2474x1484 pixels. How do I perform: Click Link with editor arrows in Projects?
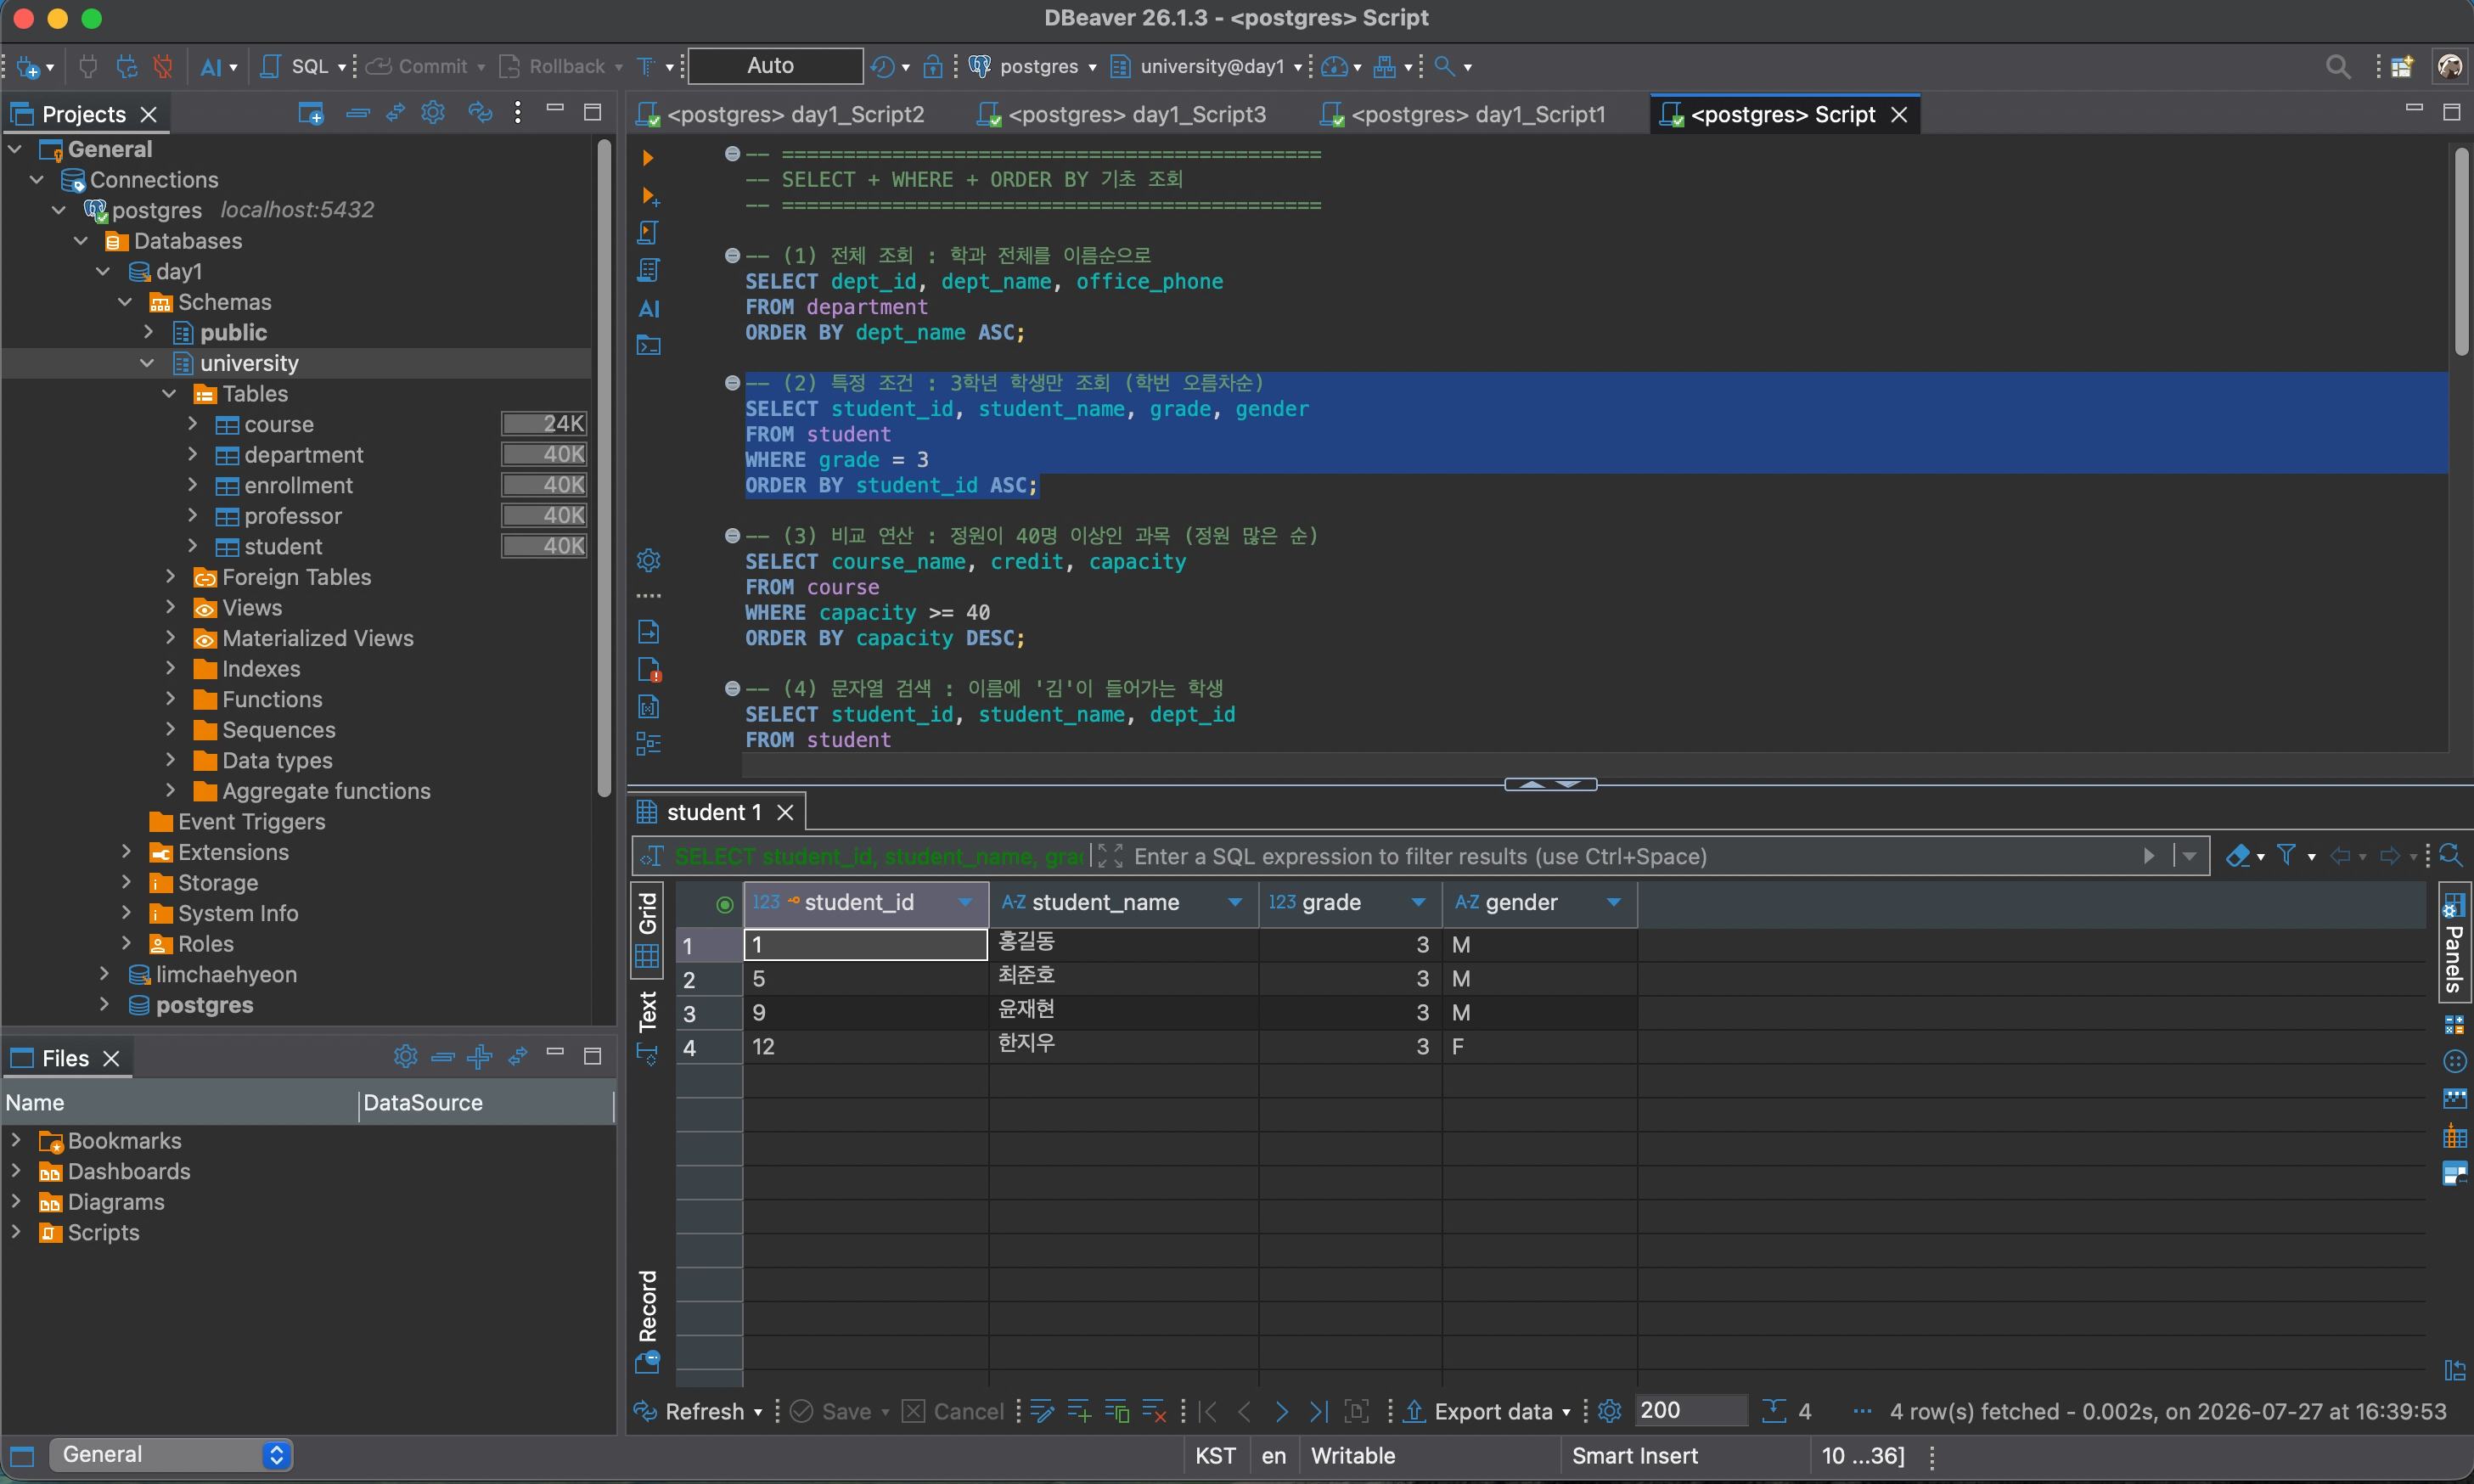click(x=395, y=113)
